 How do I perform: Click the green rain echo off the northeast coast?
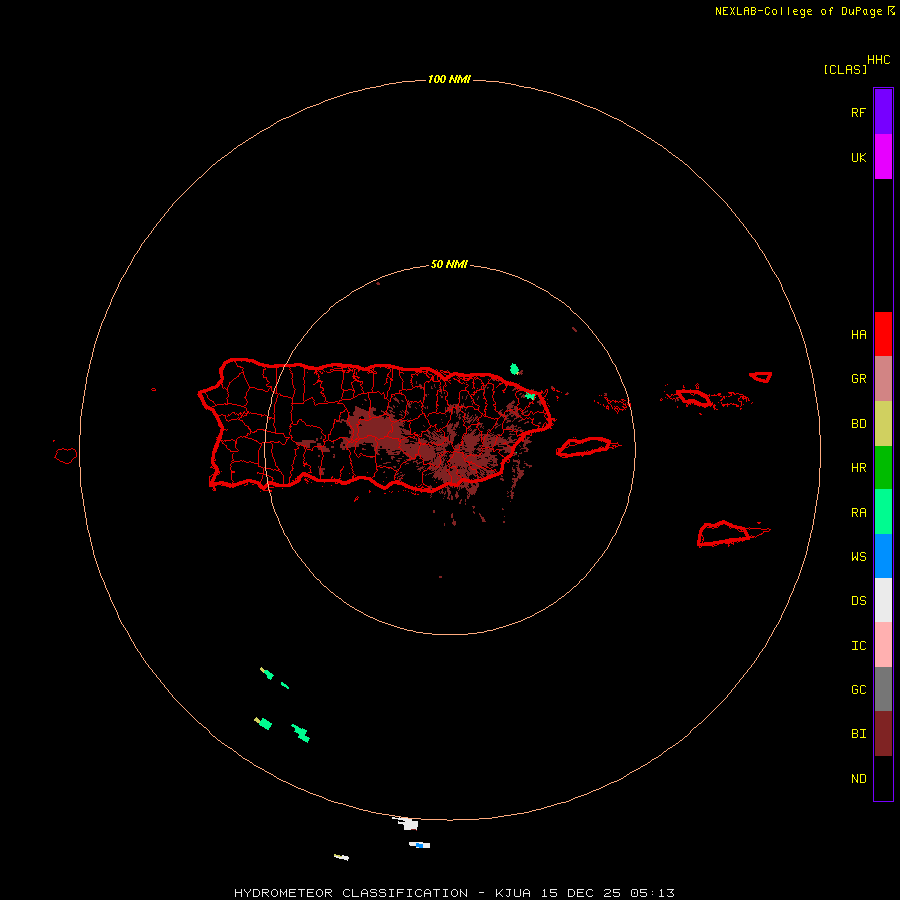515,369
